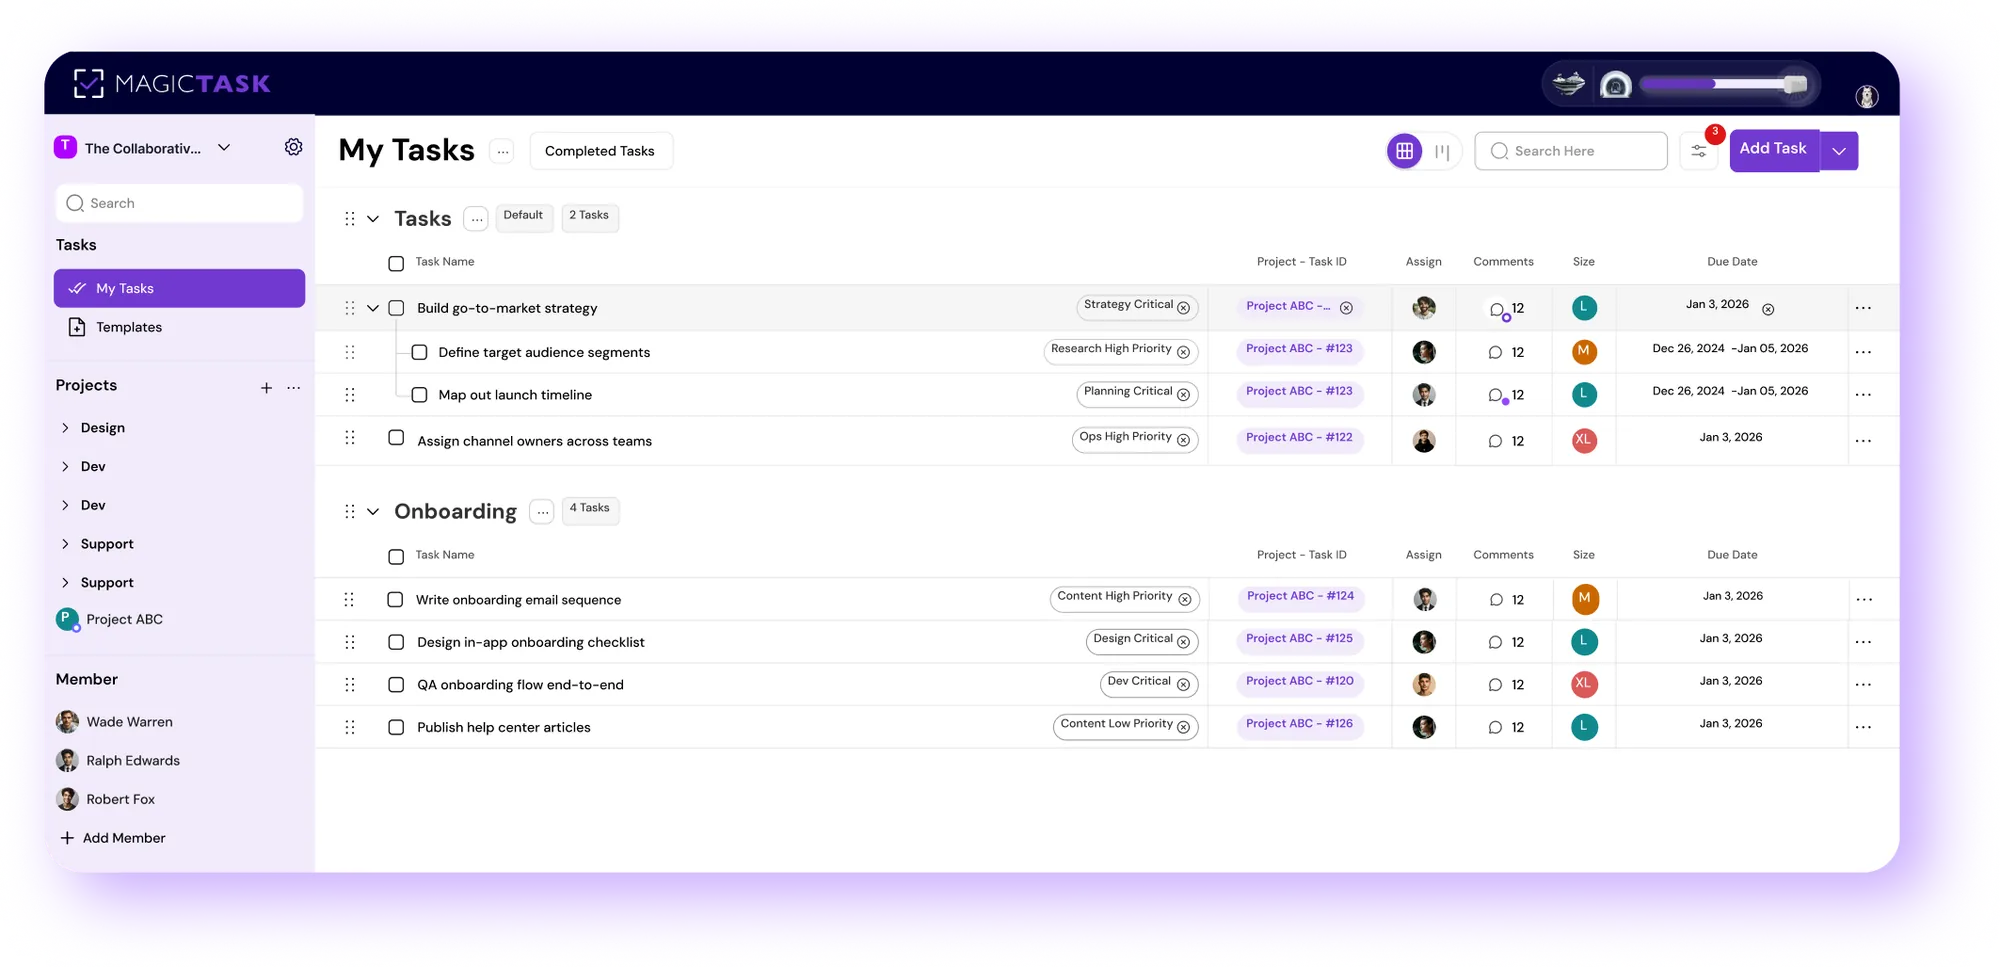Open ellipsis menu next to My Tasks title
The width and height of the screenshot is (2000, 967).
(502, 152)
